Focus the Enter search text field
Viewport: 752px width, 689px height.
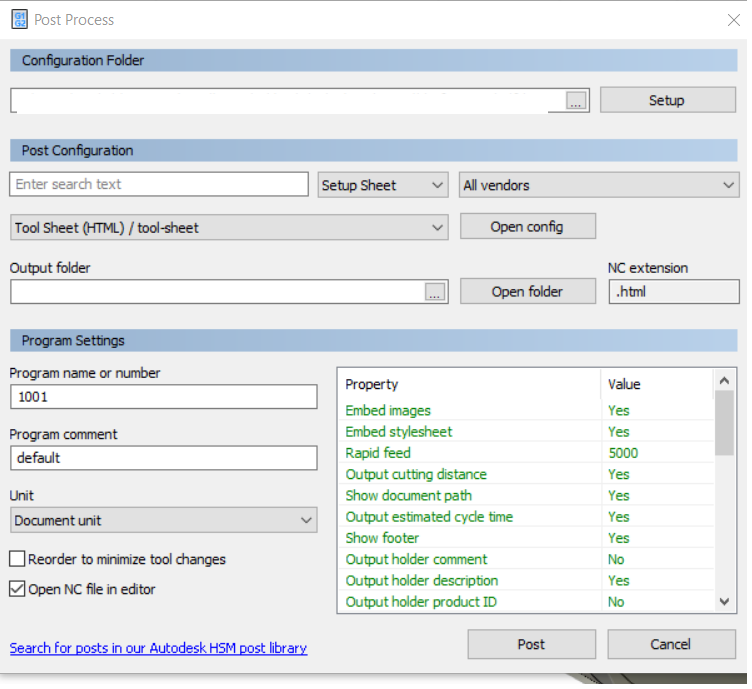coord(159,184)
